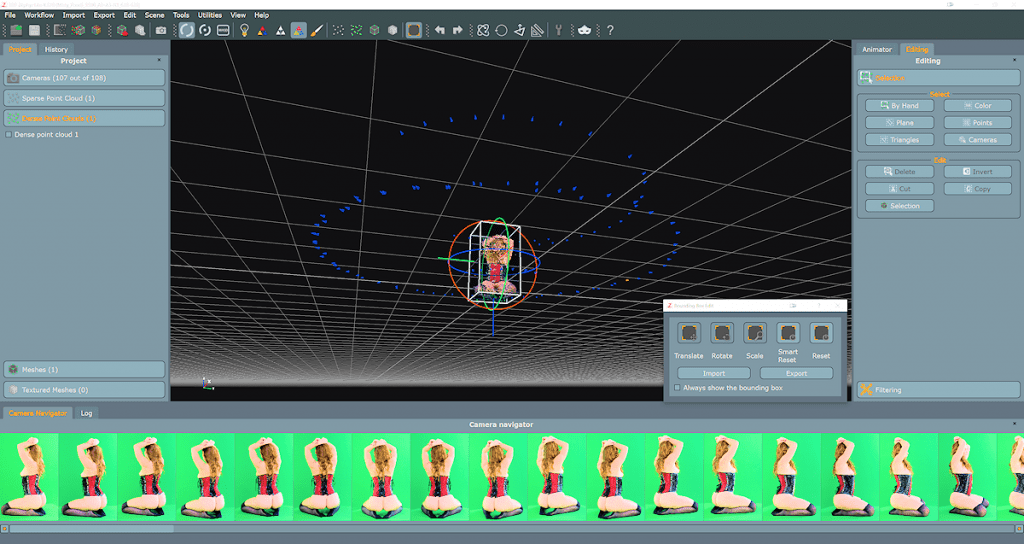Click the camera snapshot toolbar icon
The height and width of the screenshot is (544, 1024).
[161, 30]
